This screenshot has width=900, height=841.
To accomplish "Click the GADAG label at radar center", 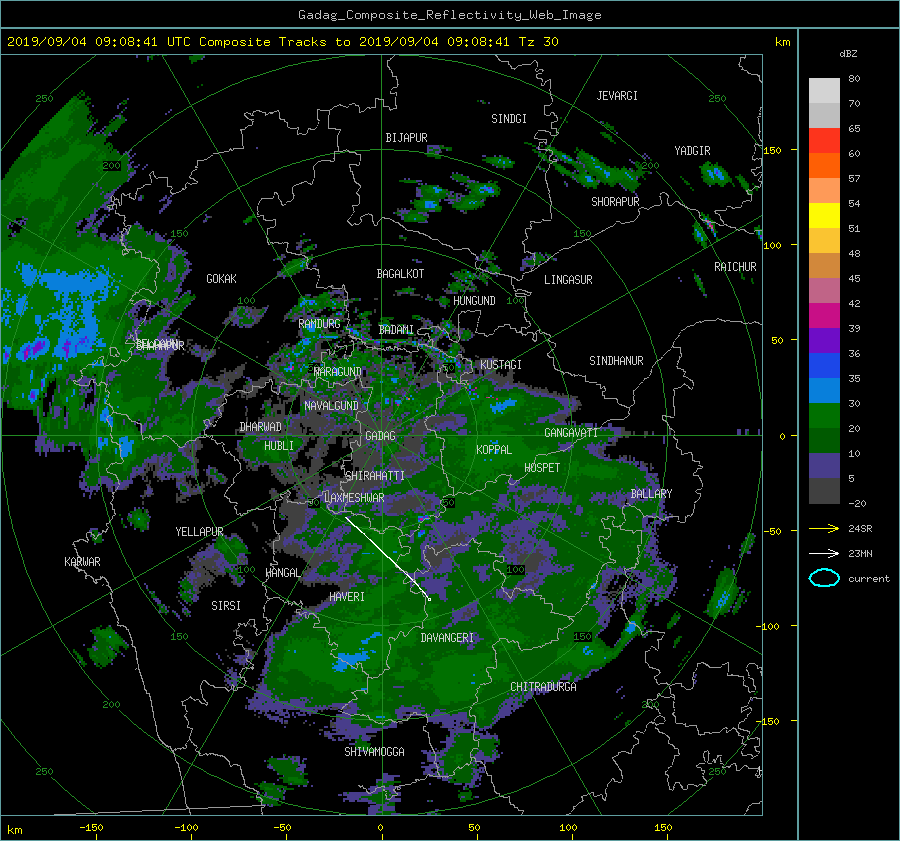I will pos(381,436).
